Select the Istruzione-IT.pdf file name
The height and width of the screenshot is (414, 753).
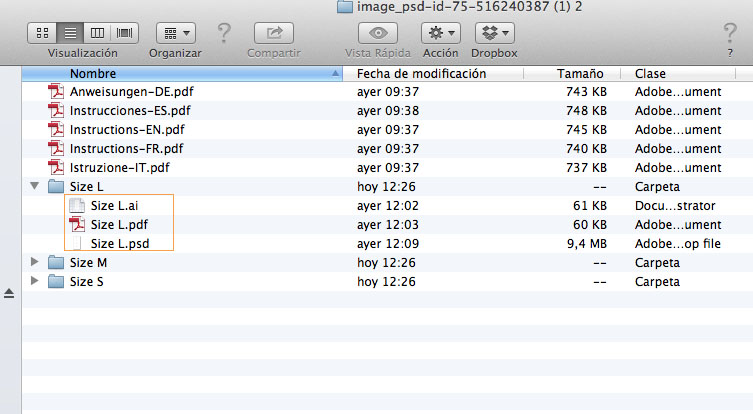[120, 168]
